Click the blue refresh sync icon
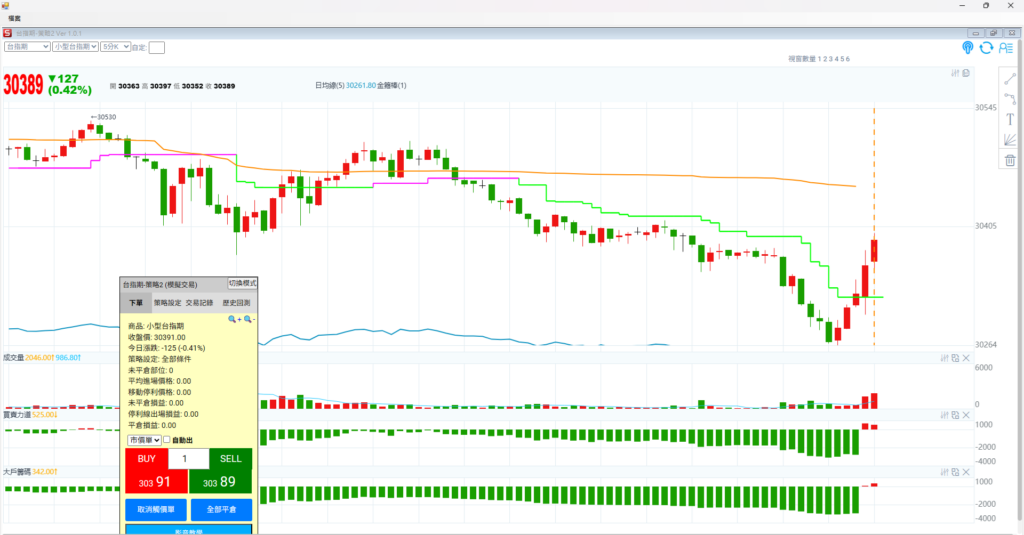1024x535 pixels. pyautogui.click(x=987, y=47)
